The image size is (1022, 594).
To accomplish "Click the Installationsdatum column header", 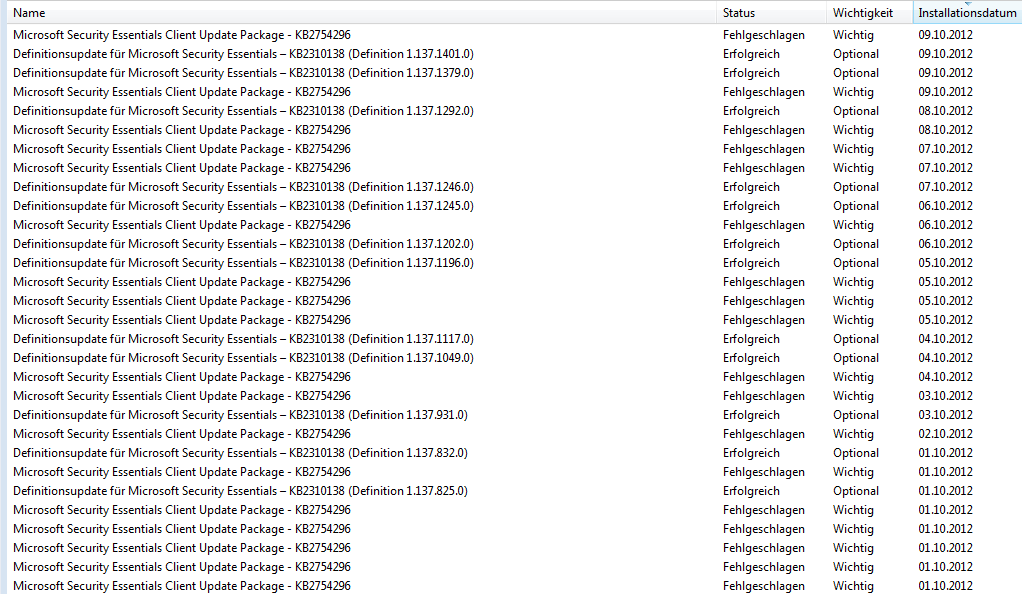I will pyautogui.click(x=967, y=12).
